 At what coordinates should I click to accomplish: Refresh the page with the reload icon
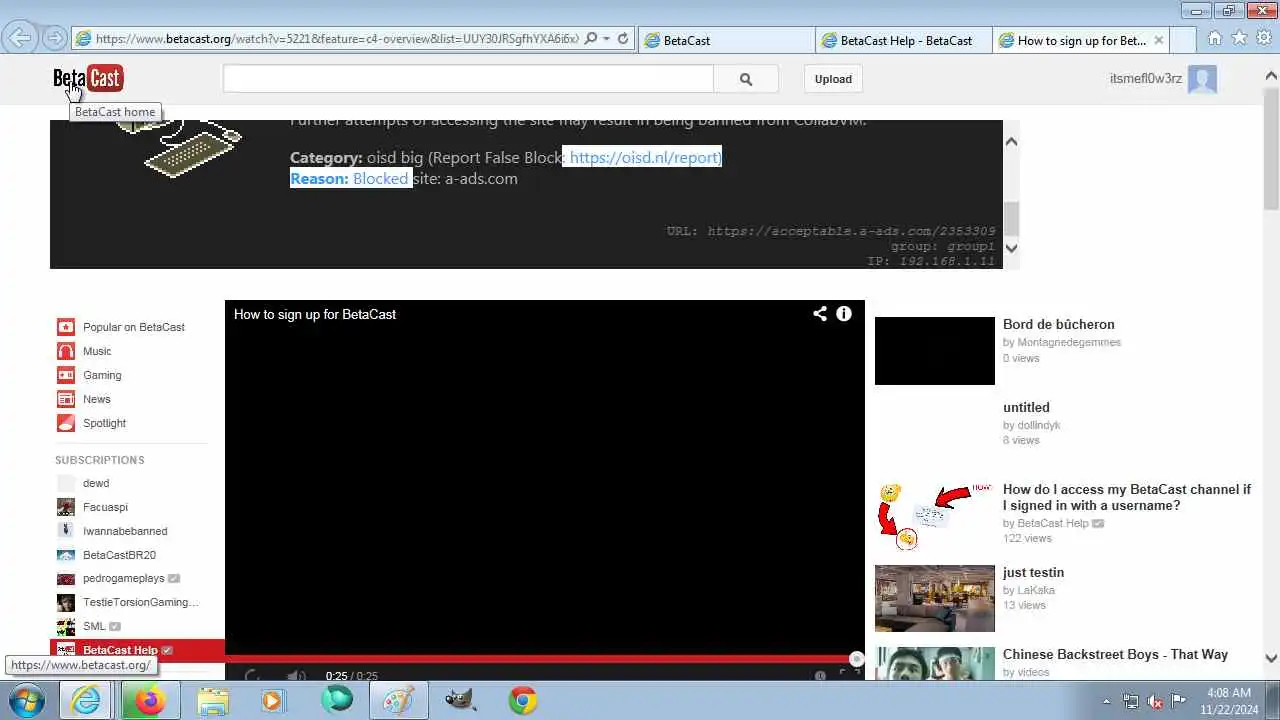point(623,39)
